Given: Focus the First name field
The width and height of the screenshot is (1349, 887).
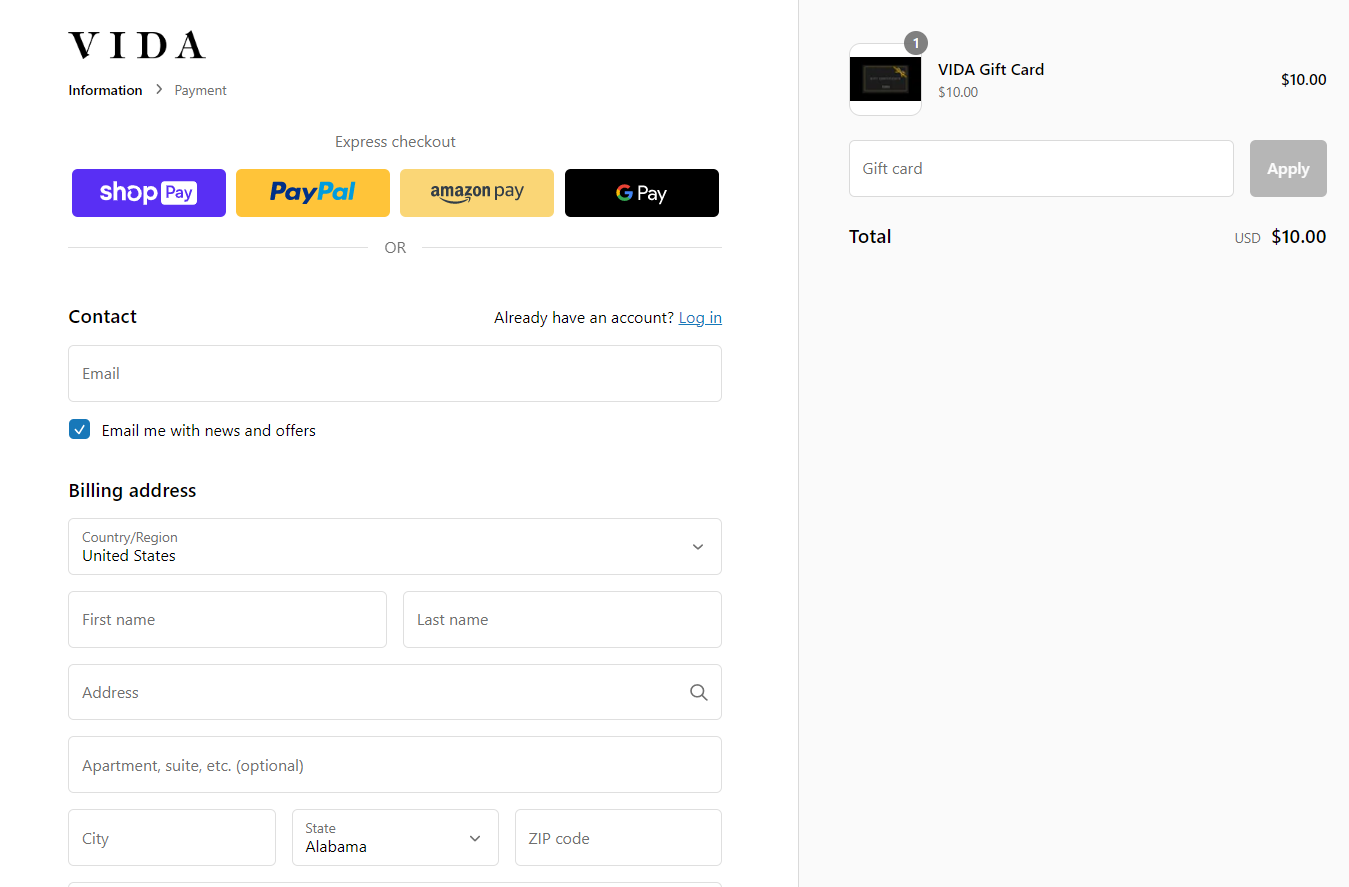Looking at the screenshot, I should [x=227, y=619].
